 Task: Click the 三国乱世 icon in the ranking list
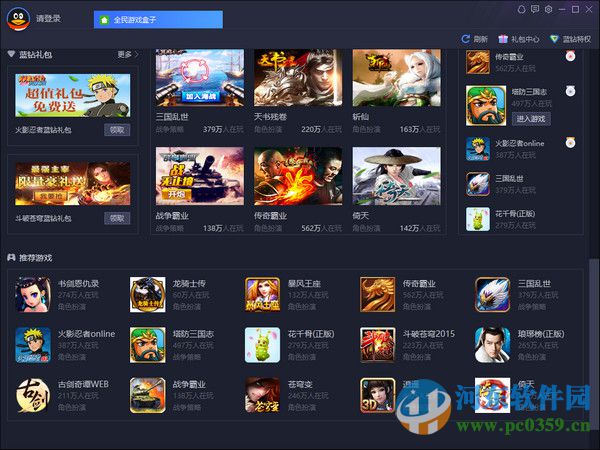(478, 184)
